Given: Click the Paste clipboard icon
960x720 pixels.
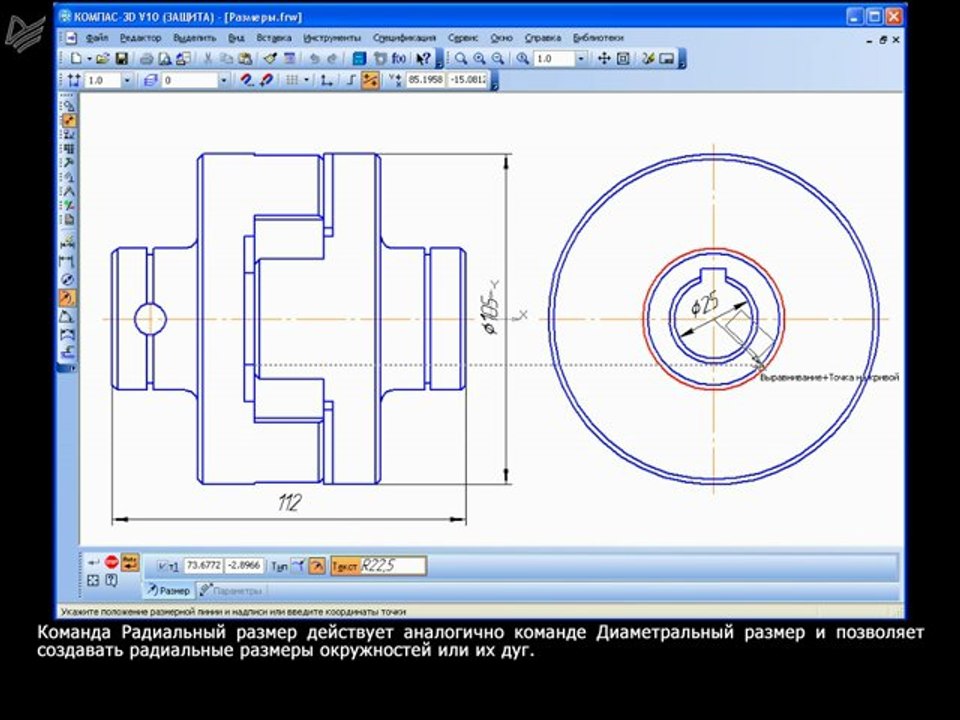Looking at the screenshot, I should pyautogui.click(x=245, y=59).
